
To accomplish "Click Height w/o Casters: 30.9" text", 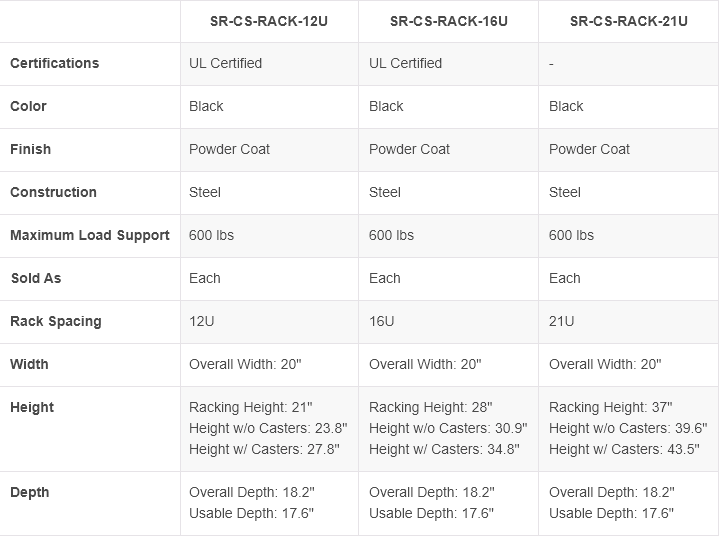I will (448, 428).
